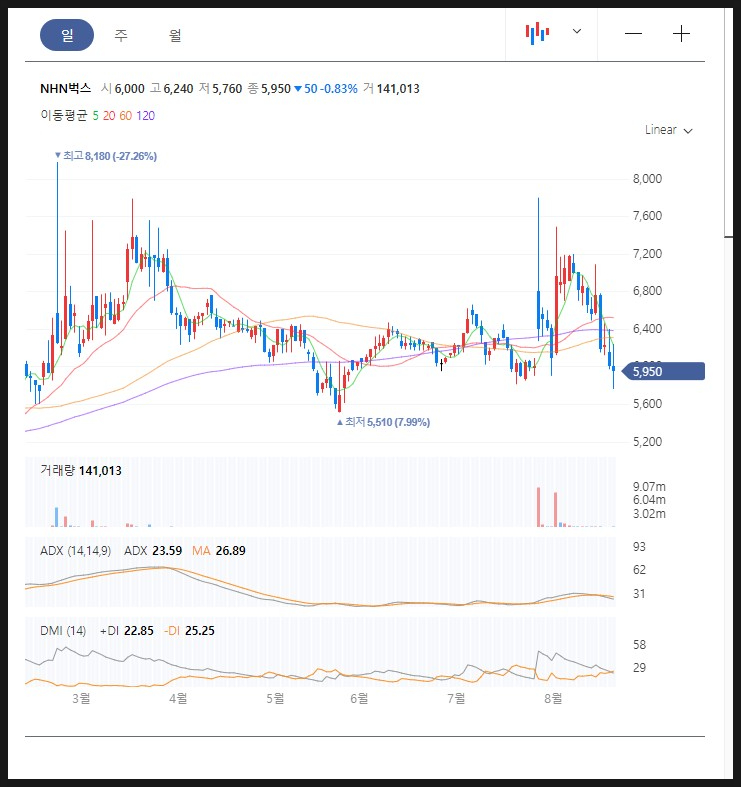
Task: Click the 거래량 141,013 volume label
Action: pos(81,471)
